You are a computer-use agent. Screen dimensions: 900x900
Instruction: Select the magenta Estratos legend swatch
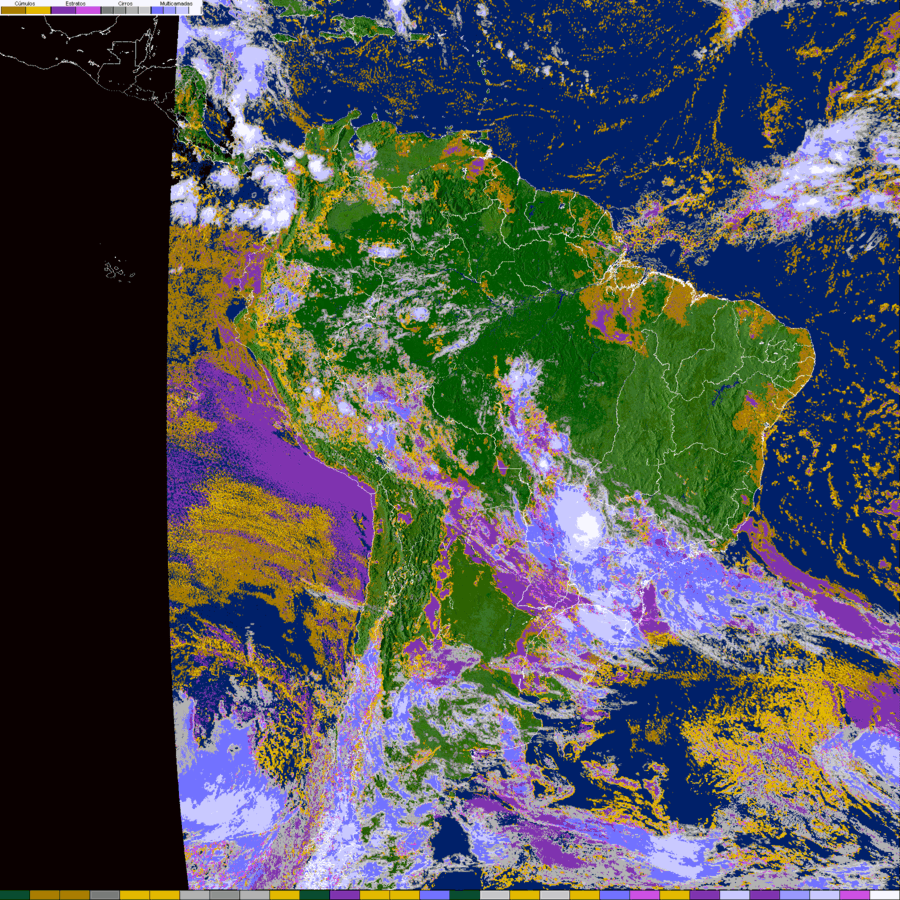point(88,10)
